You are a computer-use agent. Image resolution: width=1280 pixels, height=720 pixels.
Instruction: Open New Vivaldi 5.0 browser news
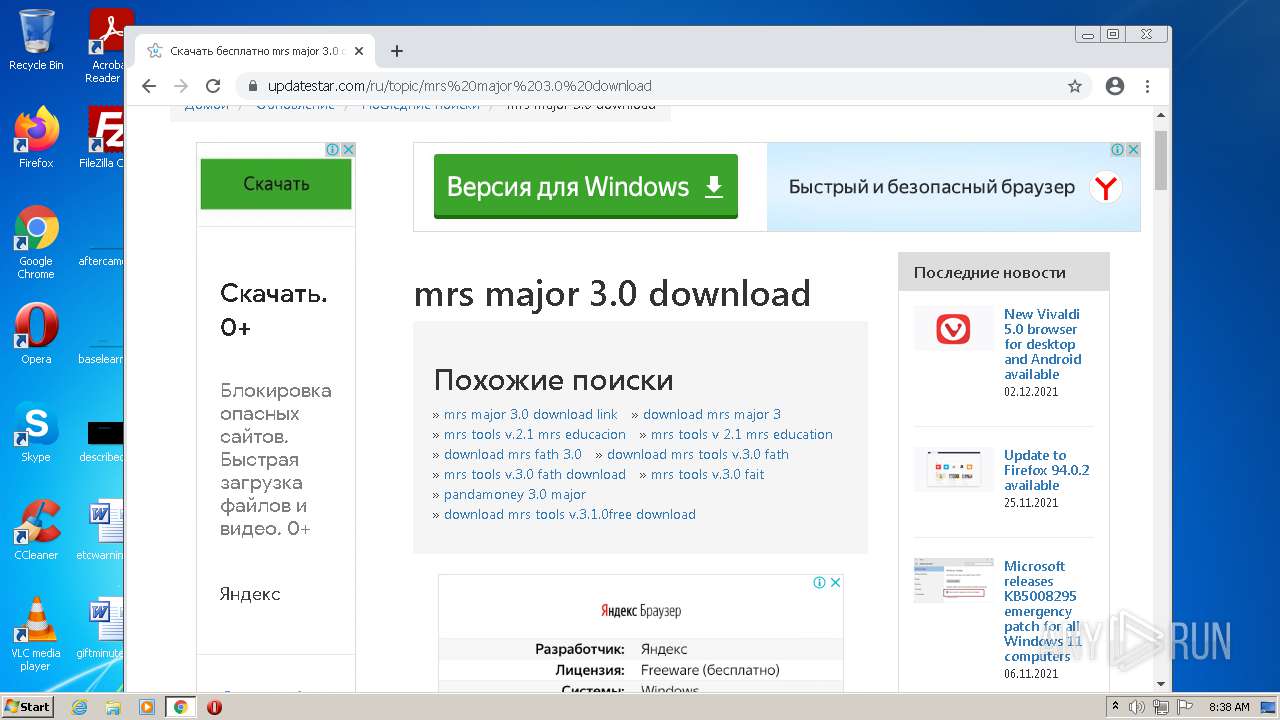click(x=1043, y=344)
